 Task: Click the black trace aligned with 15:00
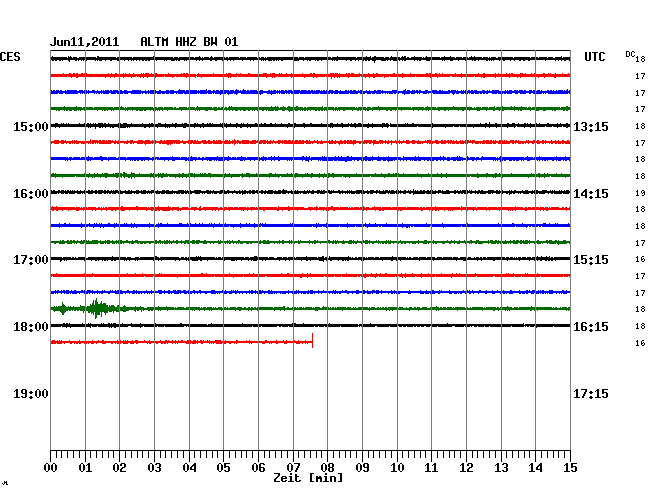tap(310, 125)
